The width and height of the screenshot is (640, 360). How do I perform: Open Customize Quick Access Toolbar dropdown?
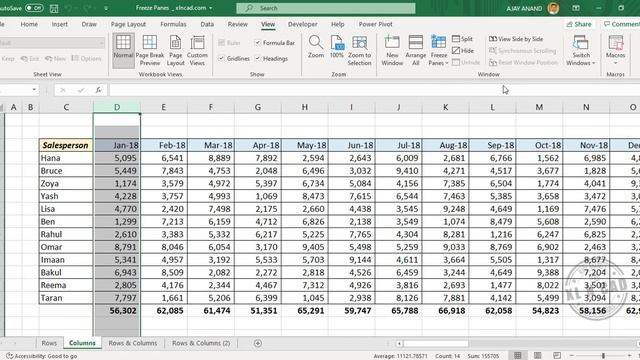coord(106,8)
